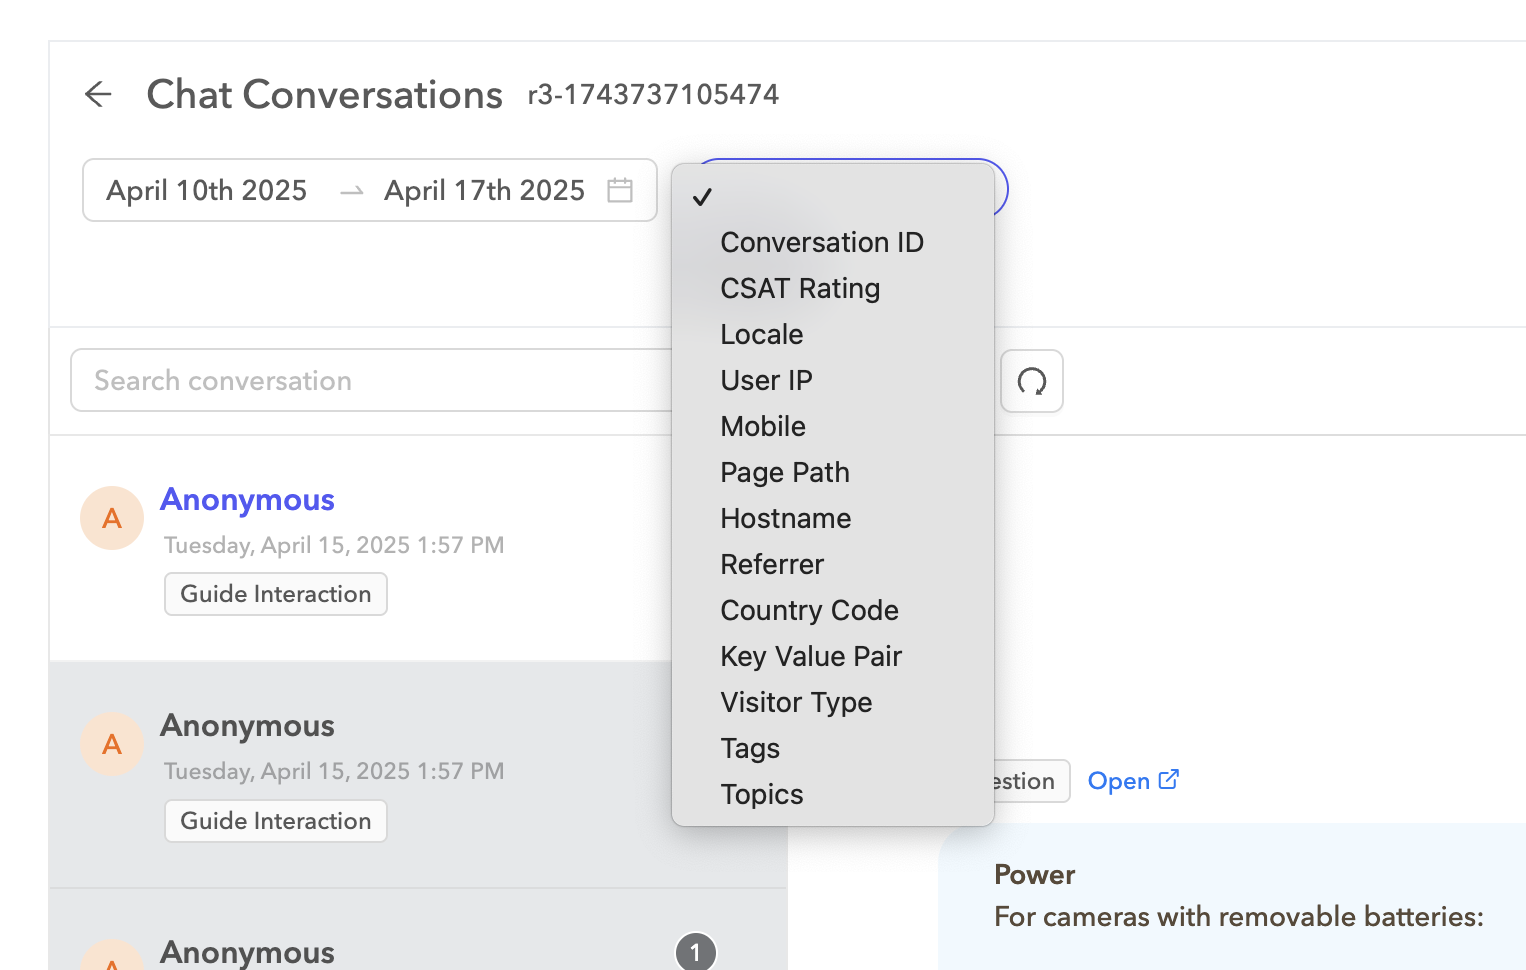
Task: Select User IP from the filter options
Action: coord(766,380)
